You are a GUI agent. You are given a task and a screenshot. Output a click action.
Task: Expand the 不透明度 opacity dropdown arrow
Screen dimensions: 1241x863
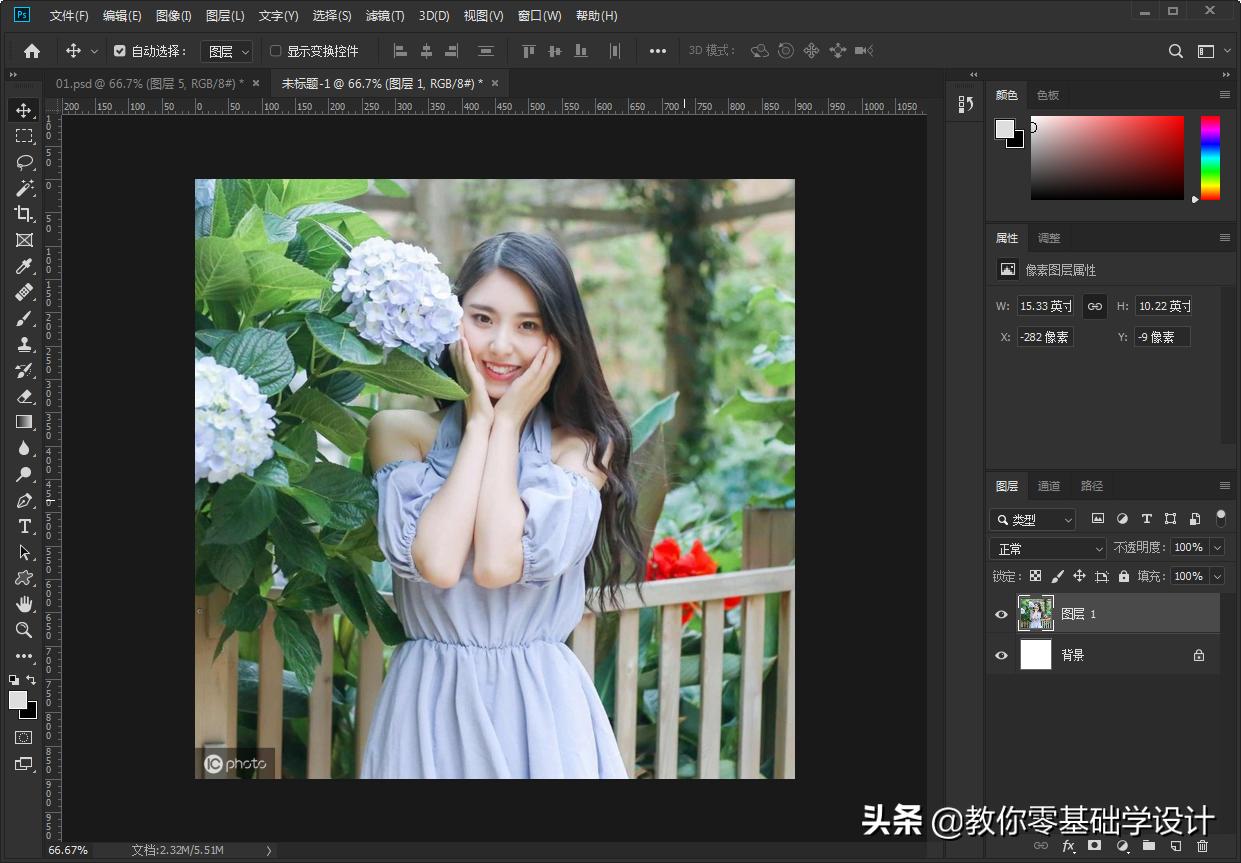click(x=1217, y=548)
